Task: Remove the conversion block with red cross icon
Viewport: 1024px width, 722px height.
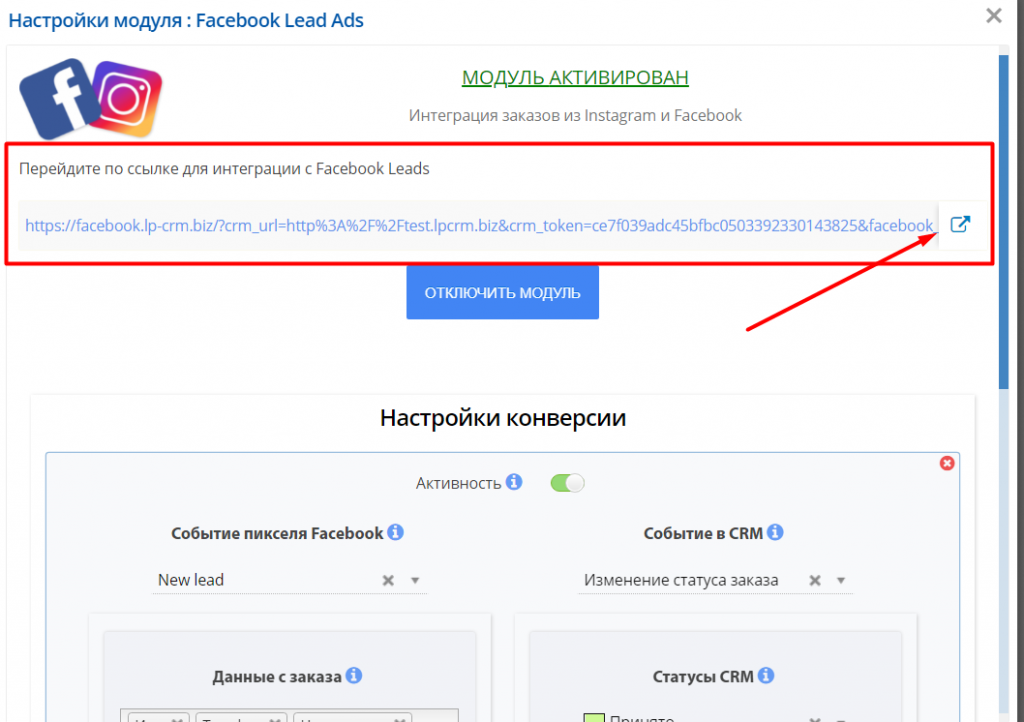Action: (x=947, y=463)
